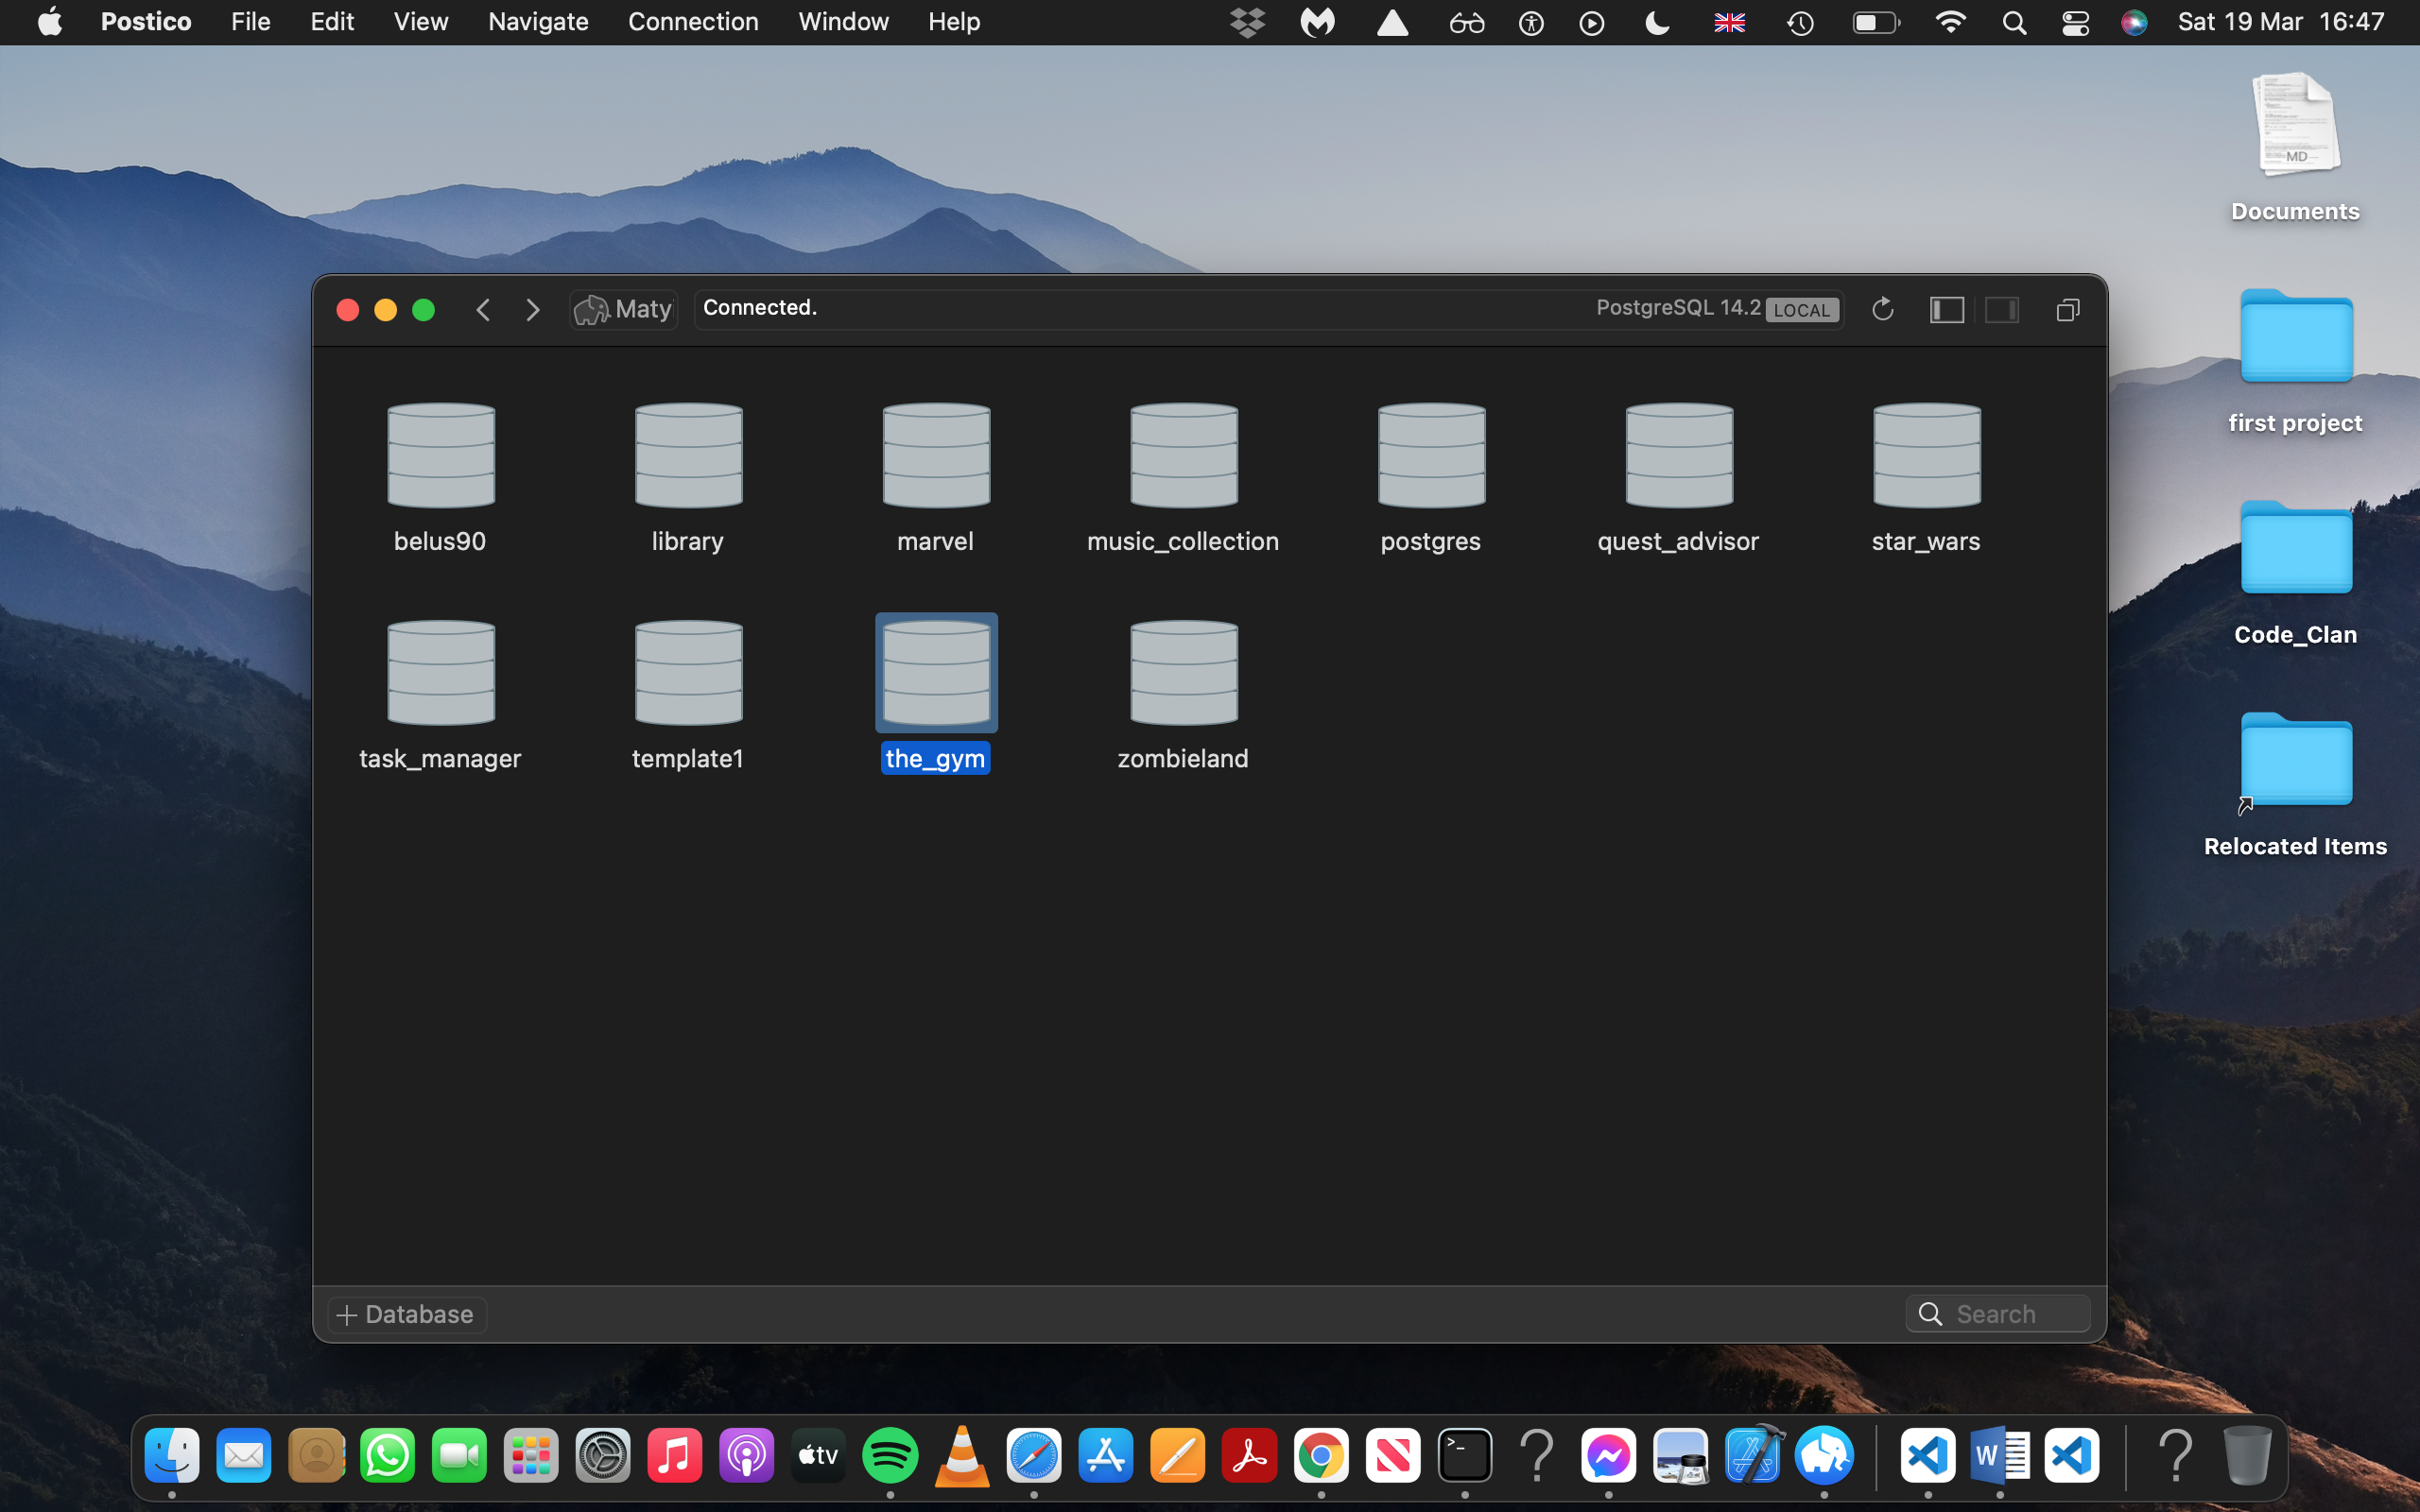Open the library database icon
The image size is (2420, 1512).
pos(689,456)
